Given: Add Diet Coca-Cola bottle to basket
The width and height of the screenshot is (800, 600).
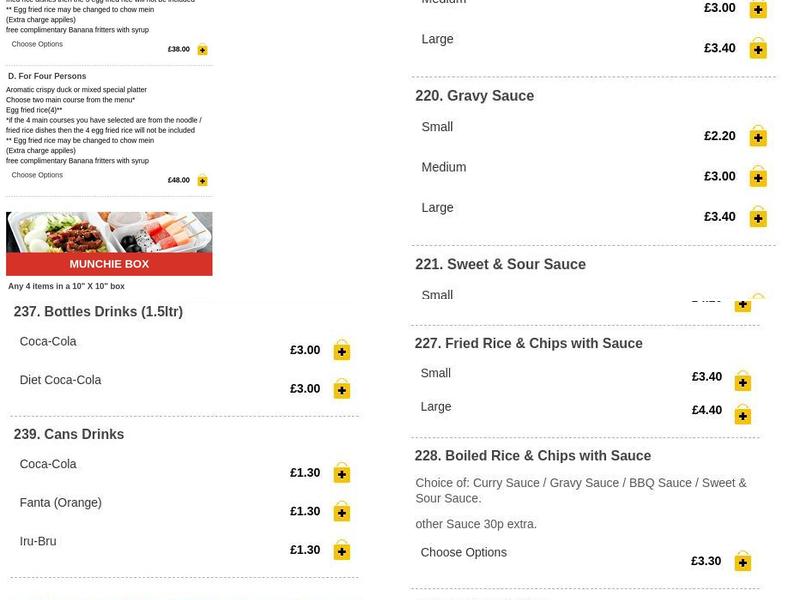Looking at the screenshot, I should (x=342, y=389).
